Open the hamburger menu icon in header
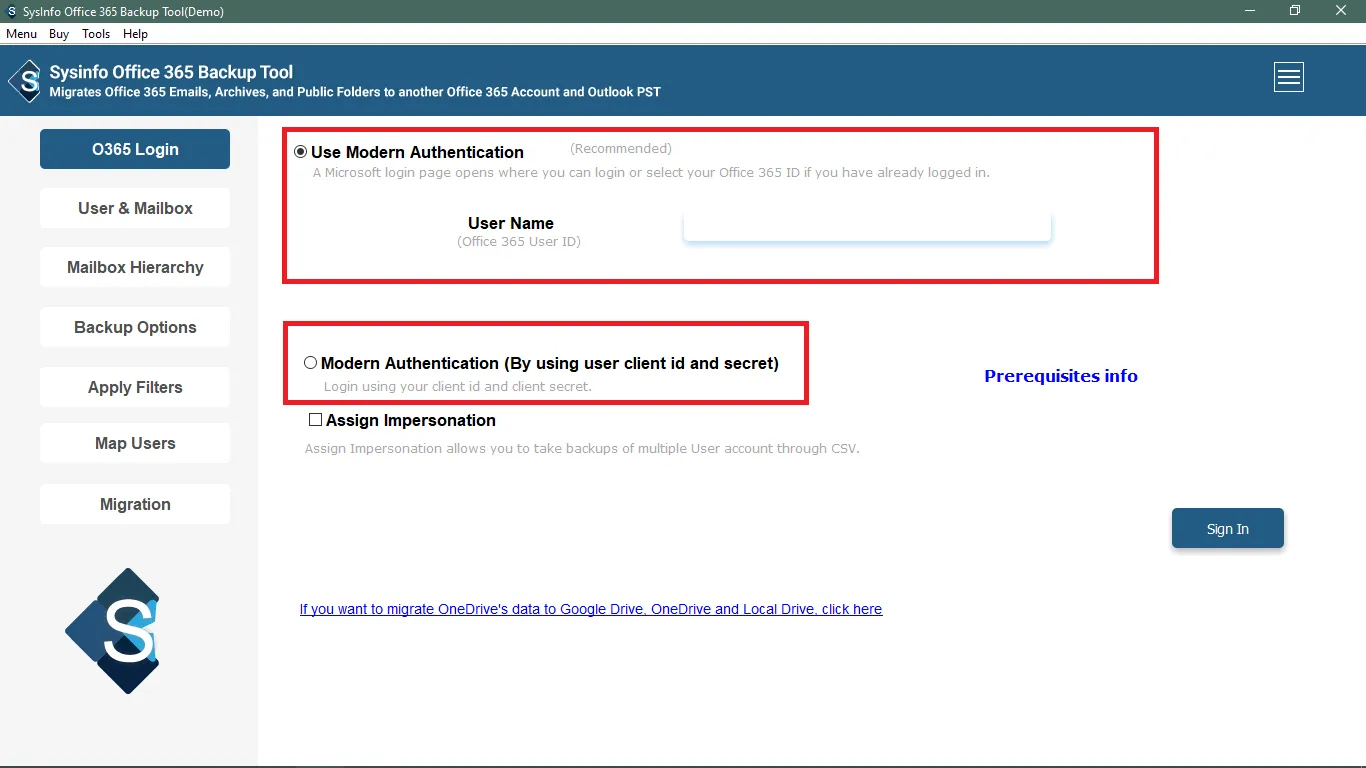The image size is (1366, 768). 1289,77
